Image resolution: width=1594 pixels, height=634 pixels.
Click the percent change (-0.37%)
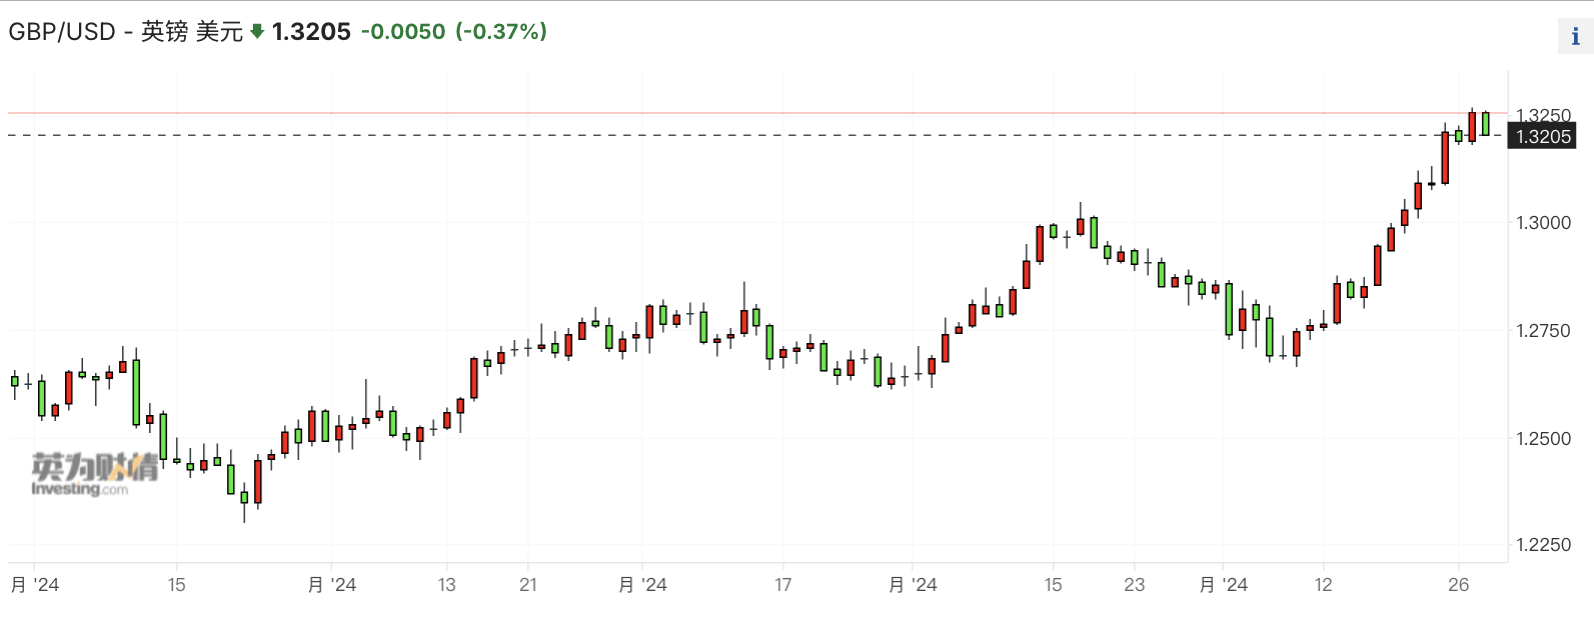(x=502, y=32)
